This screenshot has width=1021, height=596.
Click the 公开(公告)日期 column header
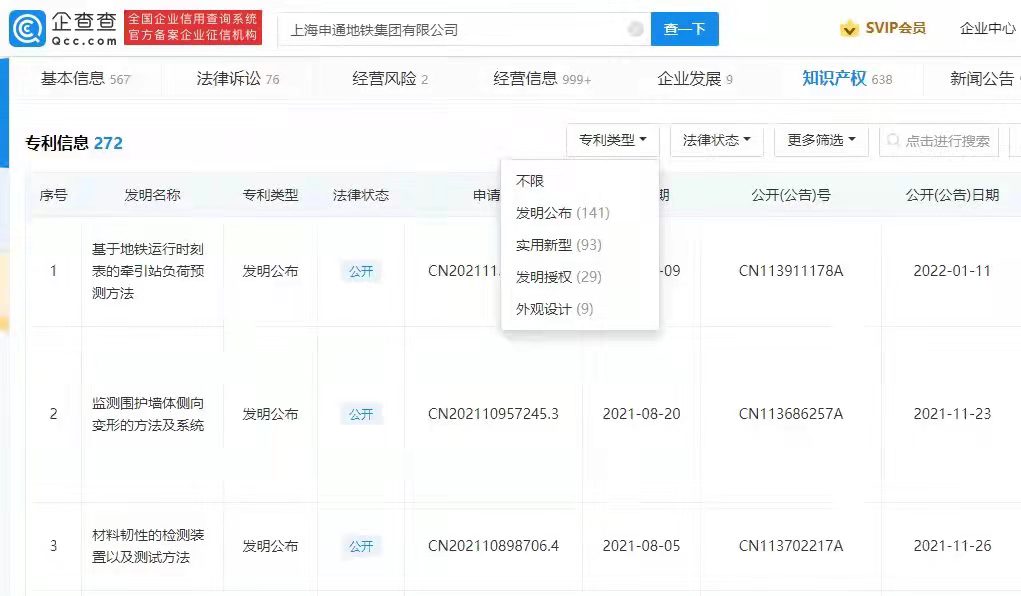tap(952, 195)
